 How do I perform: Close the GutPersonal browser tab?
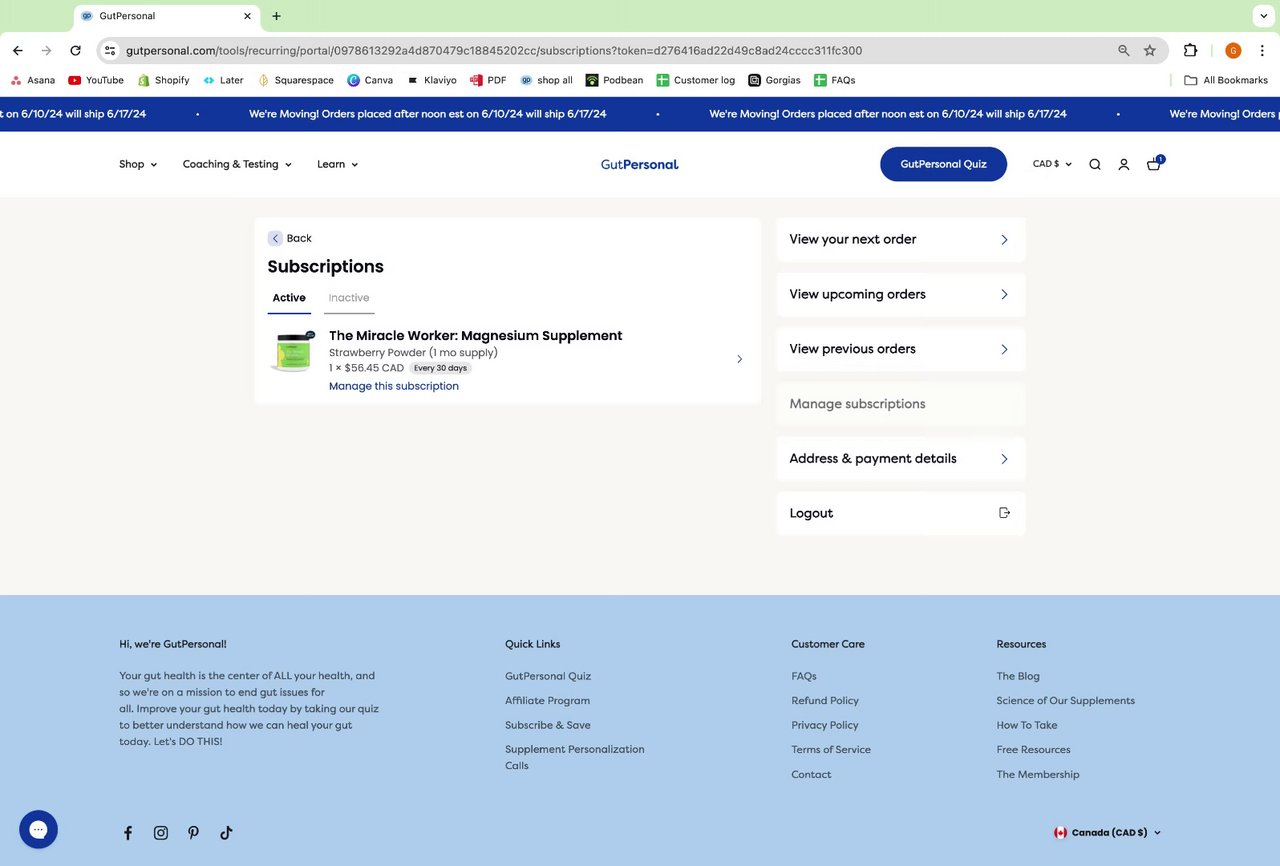point(247,16)
